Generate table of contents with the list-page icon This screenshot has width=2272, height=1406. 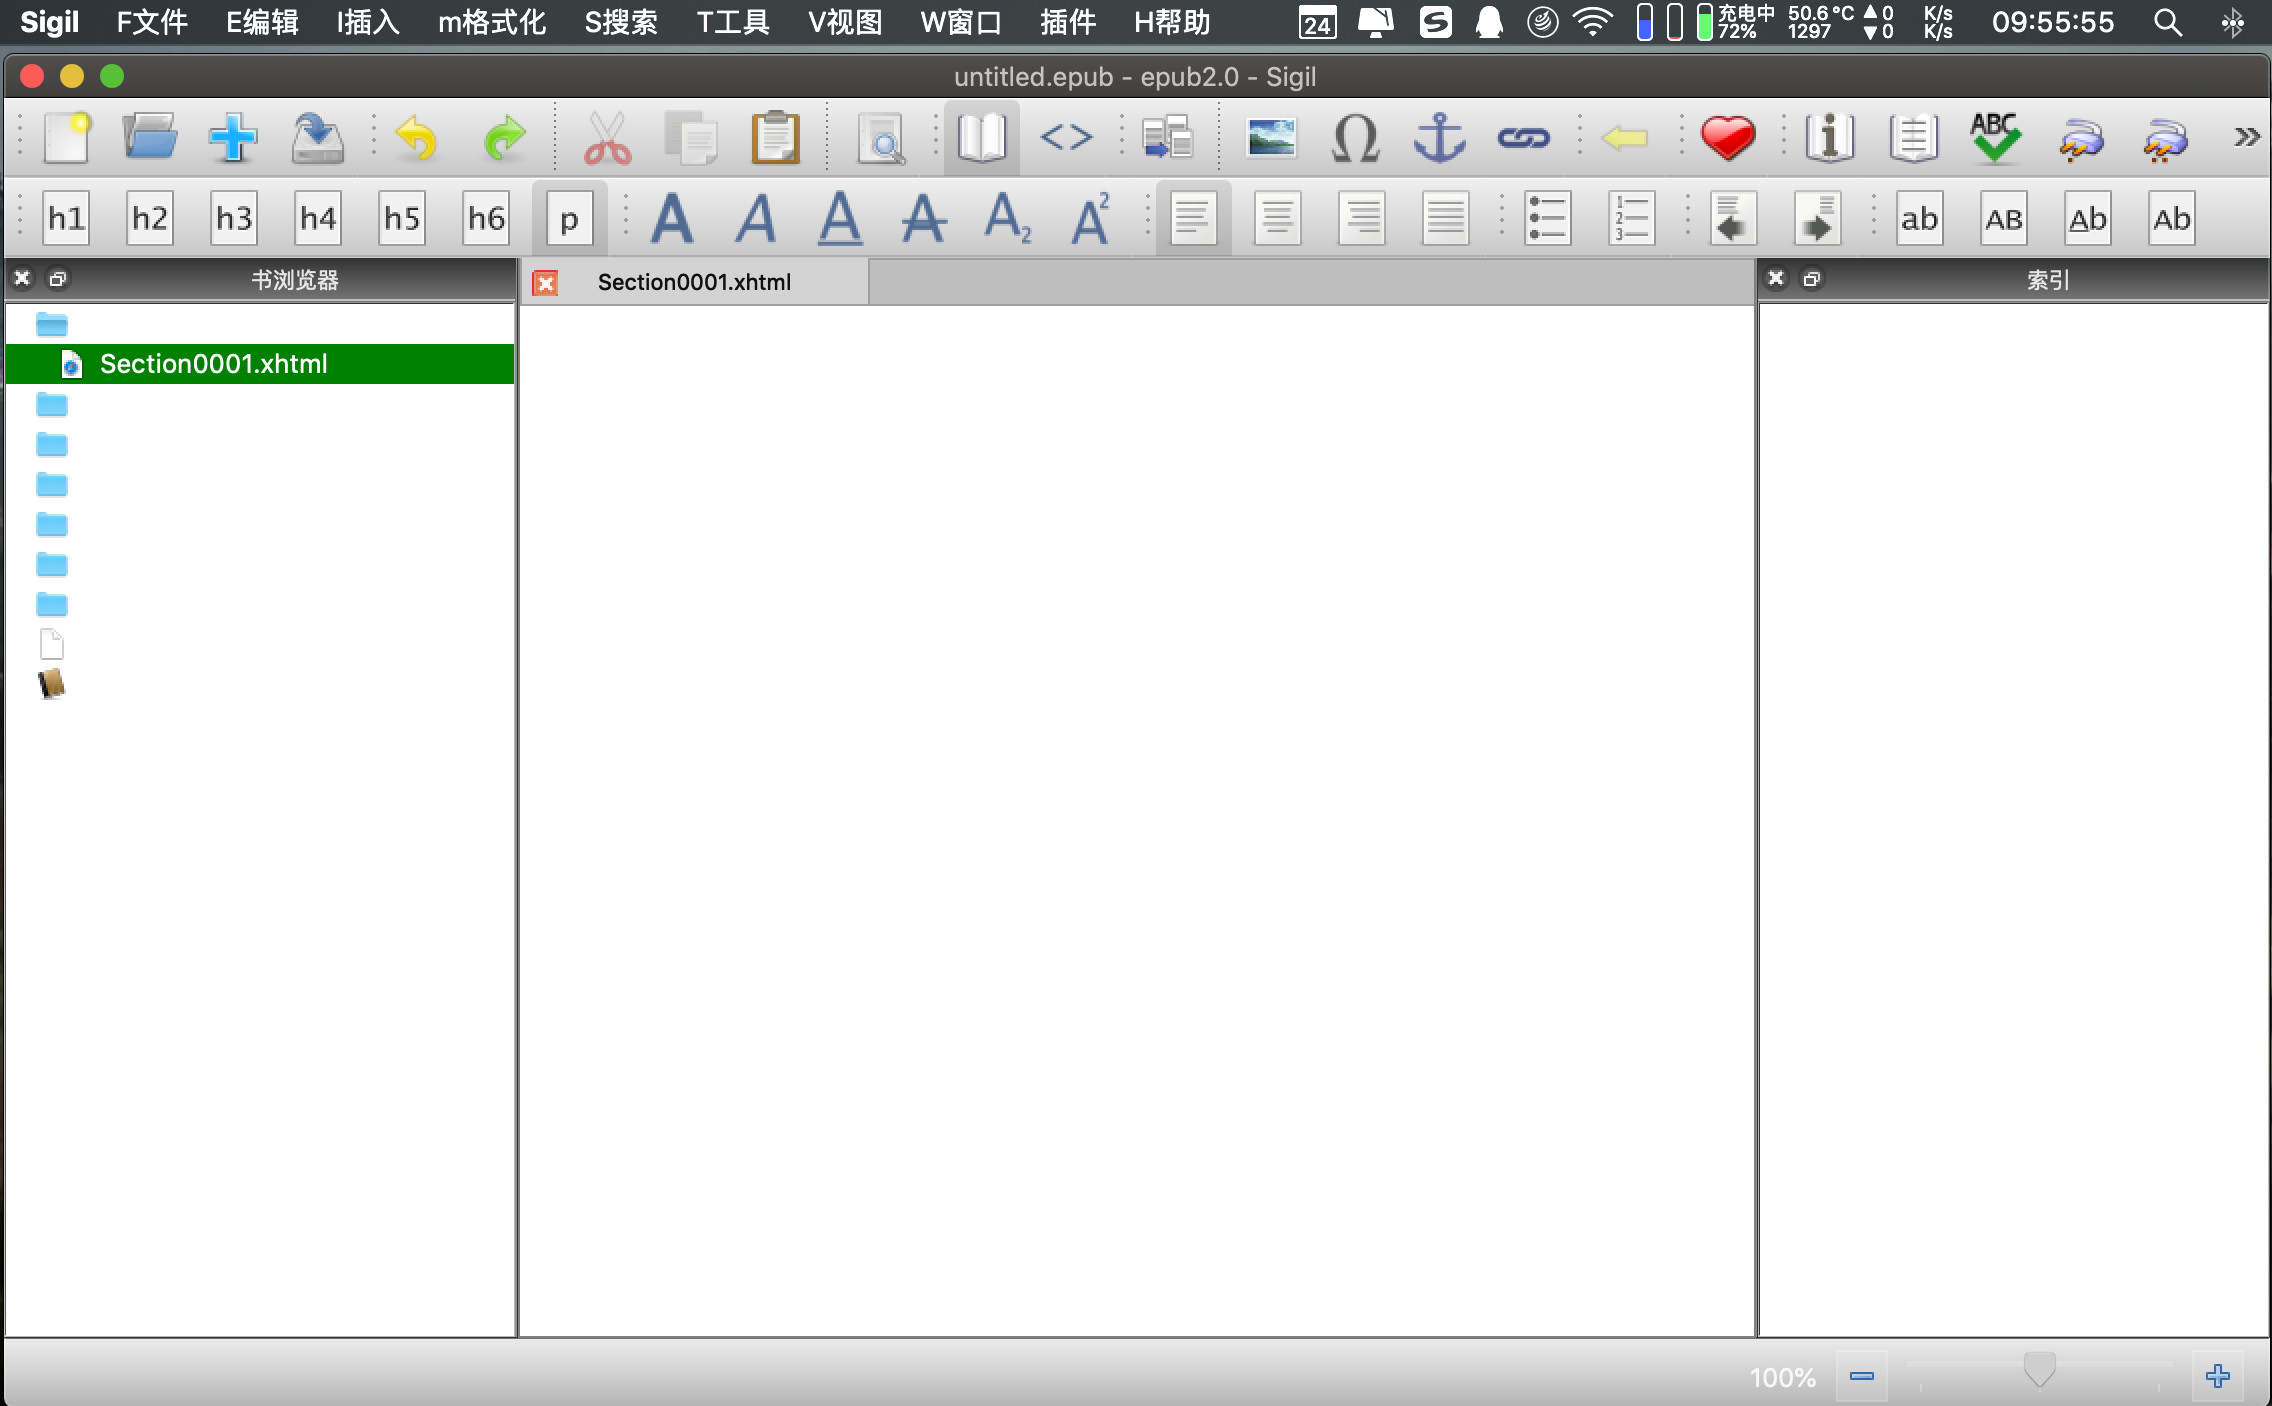click(1913, 137)
